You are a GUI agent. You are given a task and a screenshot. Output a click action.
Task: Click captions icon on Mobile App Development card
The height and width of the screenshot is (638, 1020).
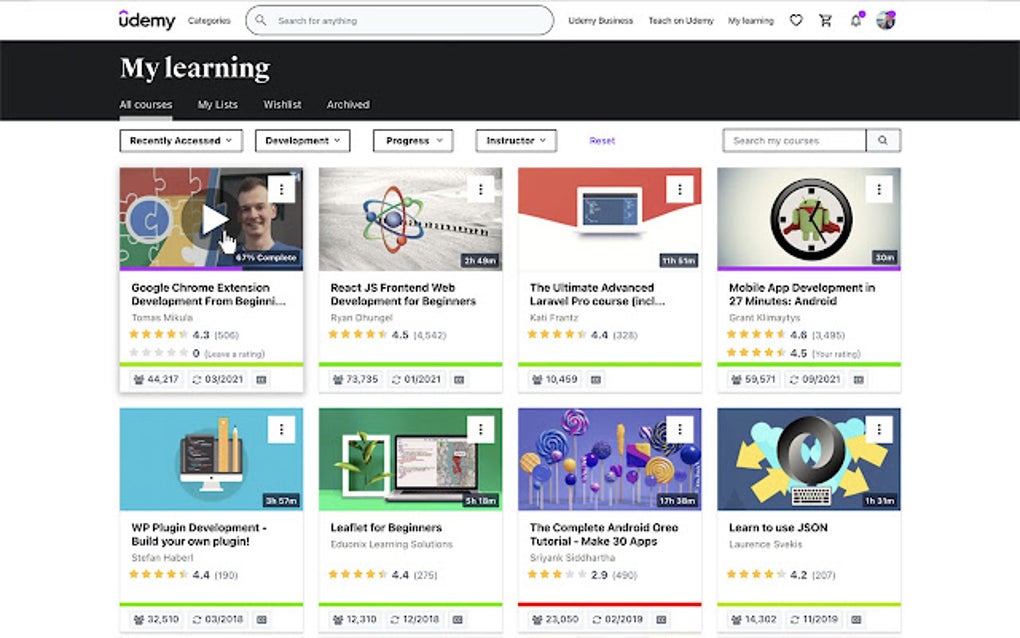[x=859, y=379]
